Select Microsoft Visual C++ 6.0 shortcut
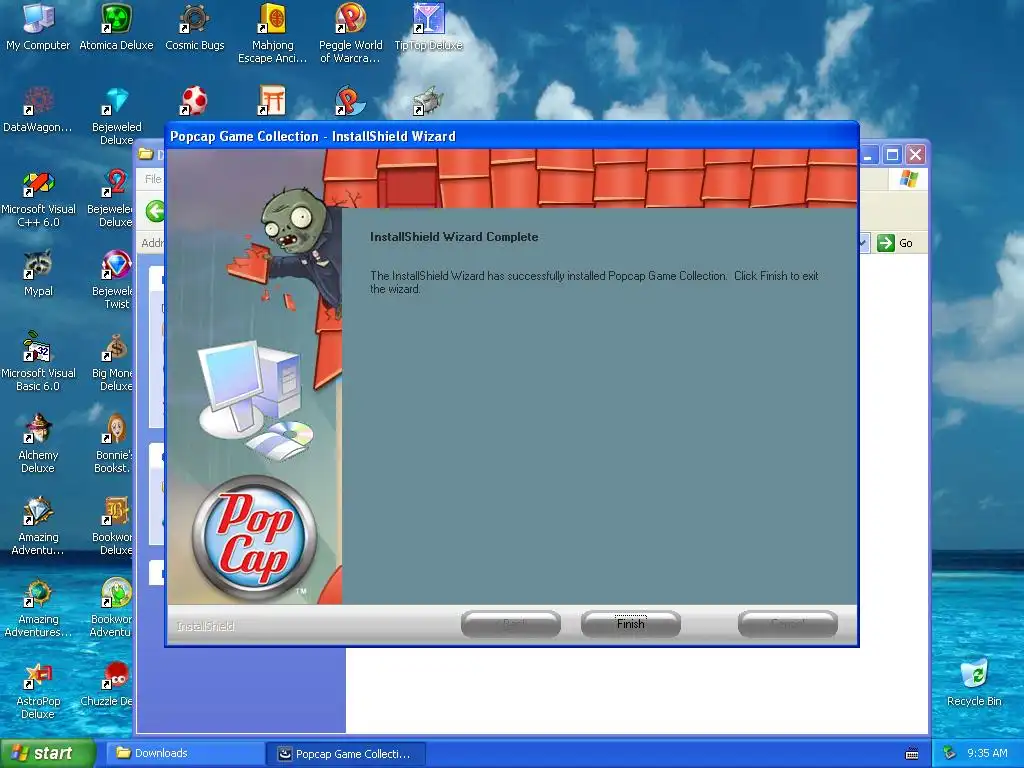Viewport: 1024px width, 768px height. pyautogui.click(x=38, y=198)
